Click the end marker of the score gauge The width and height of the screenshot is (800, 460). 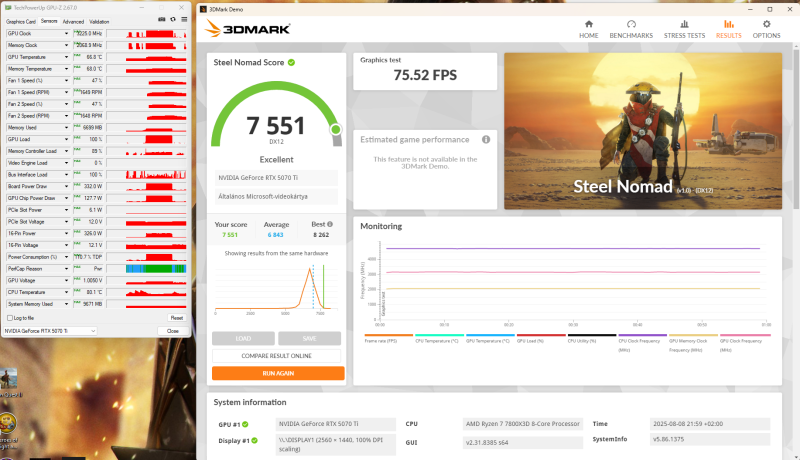pos(336,130)
